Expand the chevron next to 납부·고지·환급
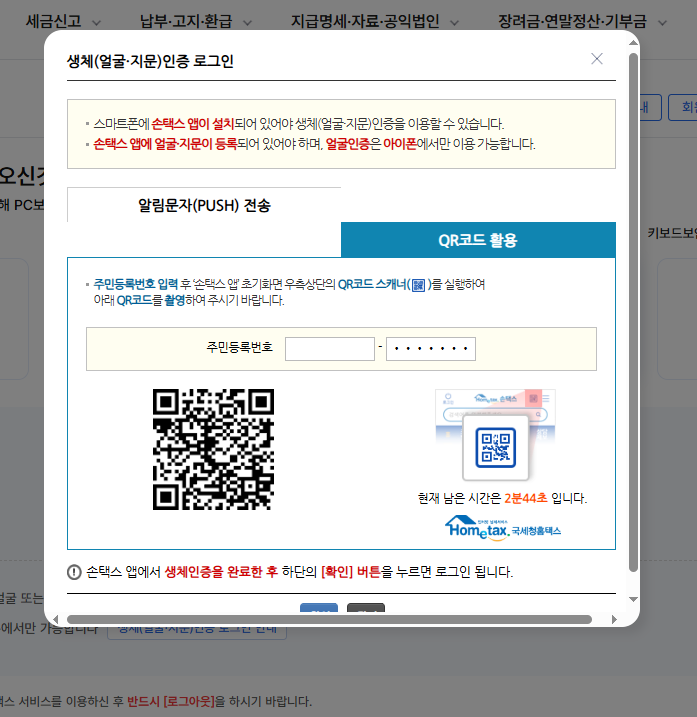697x717 pixels. (x=247, y=22)
